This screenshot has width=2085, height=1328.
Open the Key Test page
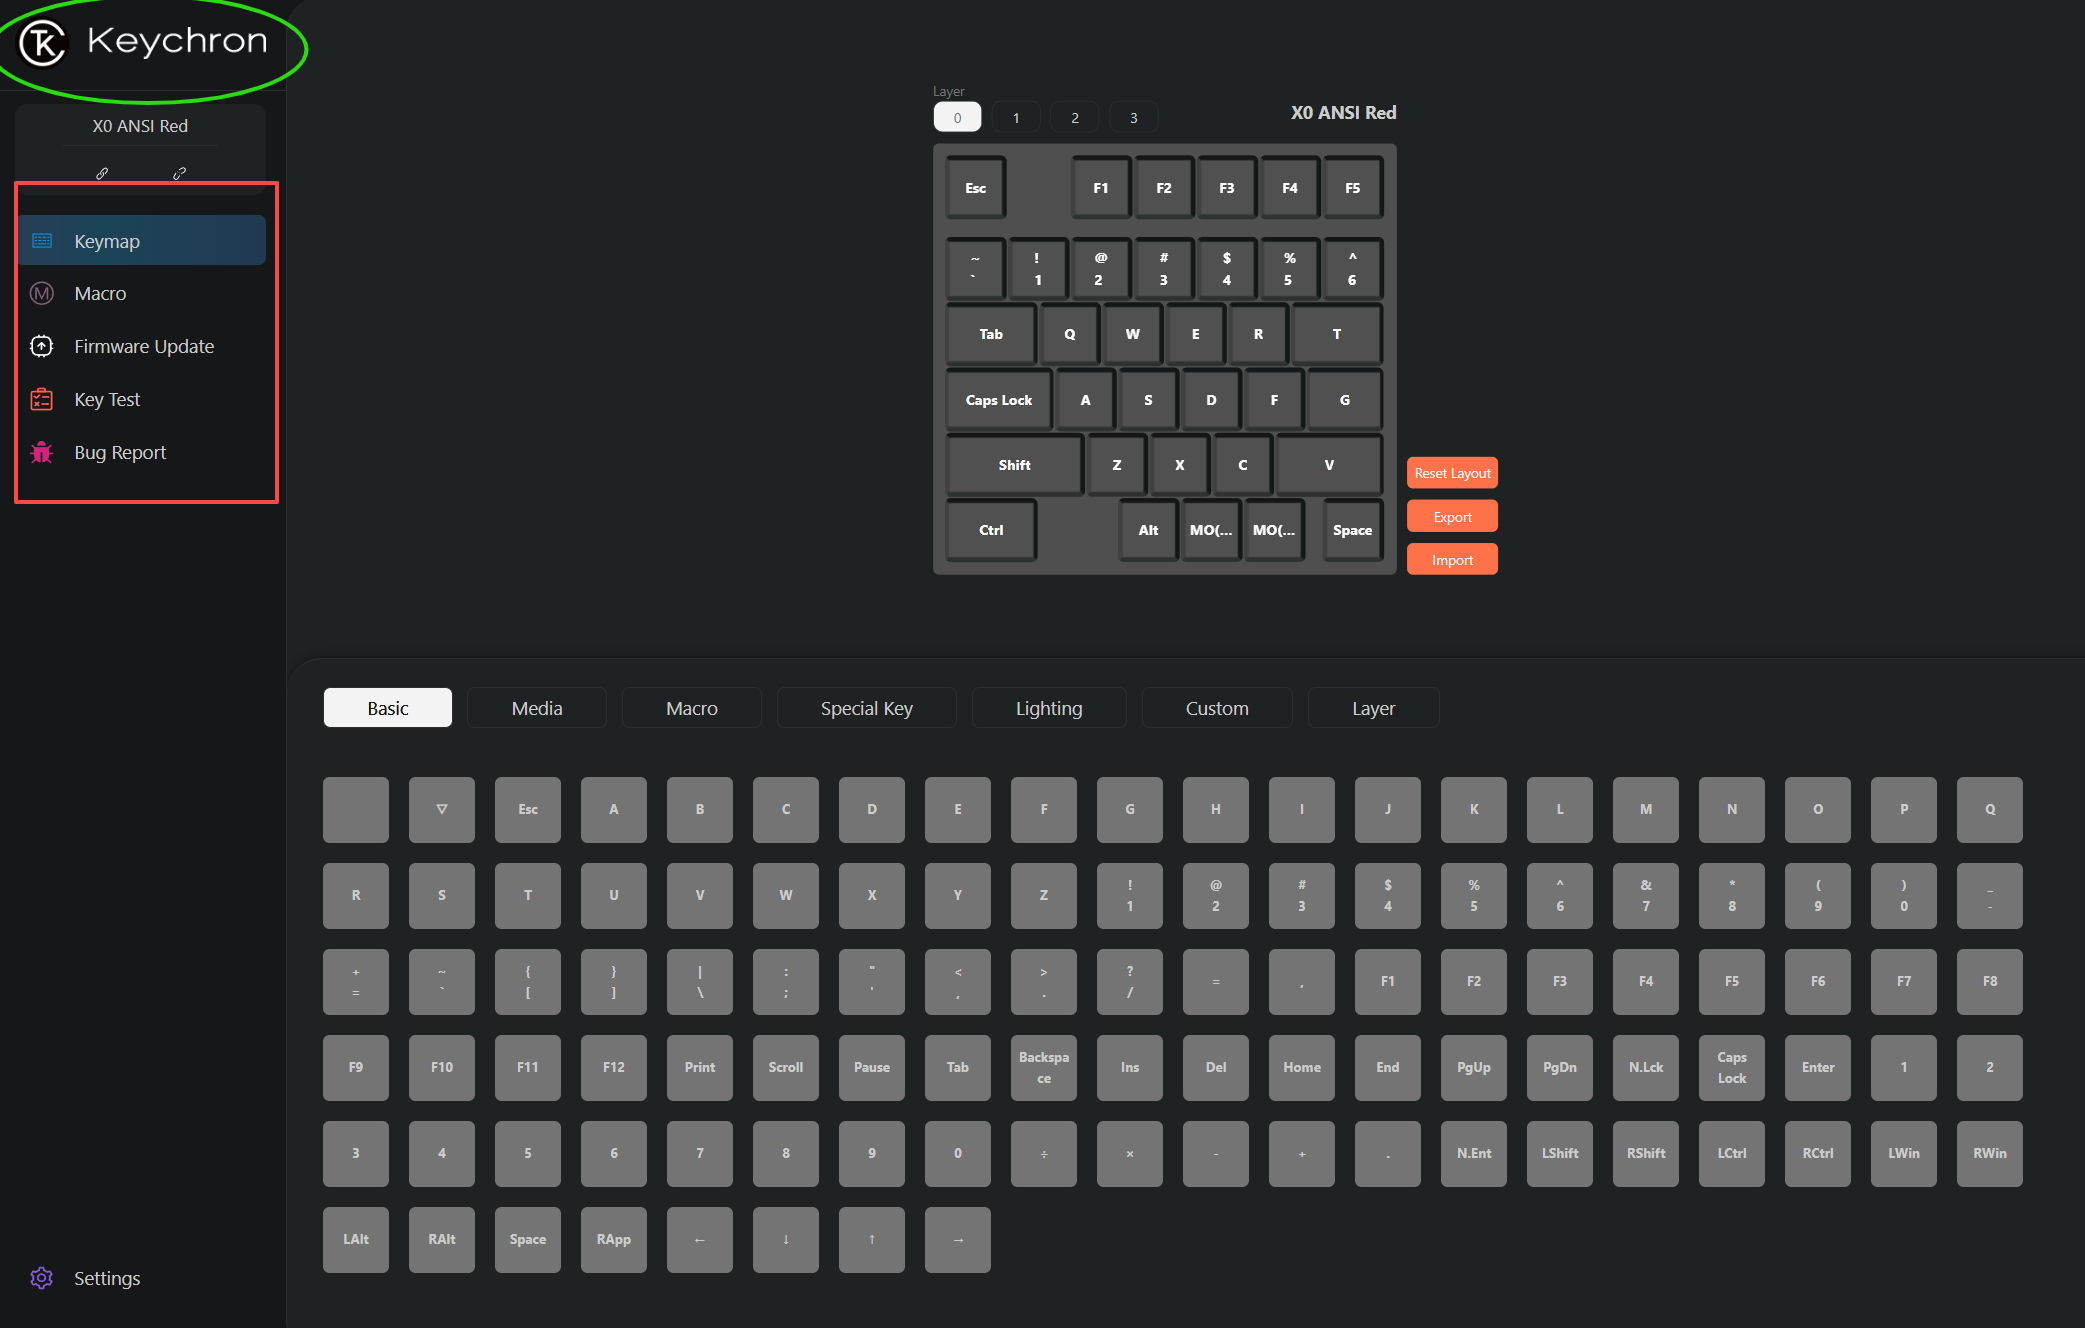coord(107,399)
